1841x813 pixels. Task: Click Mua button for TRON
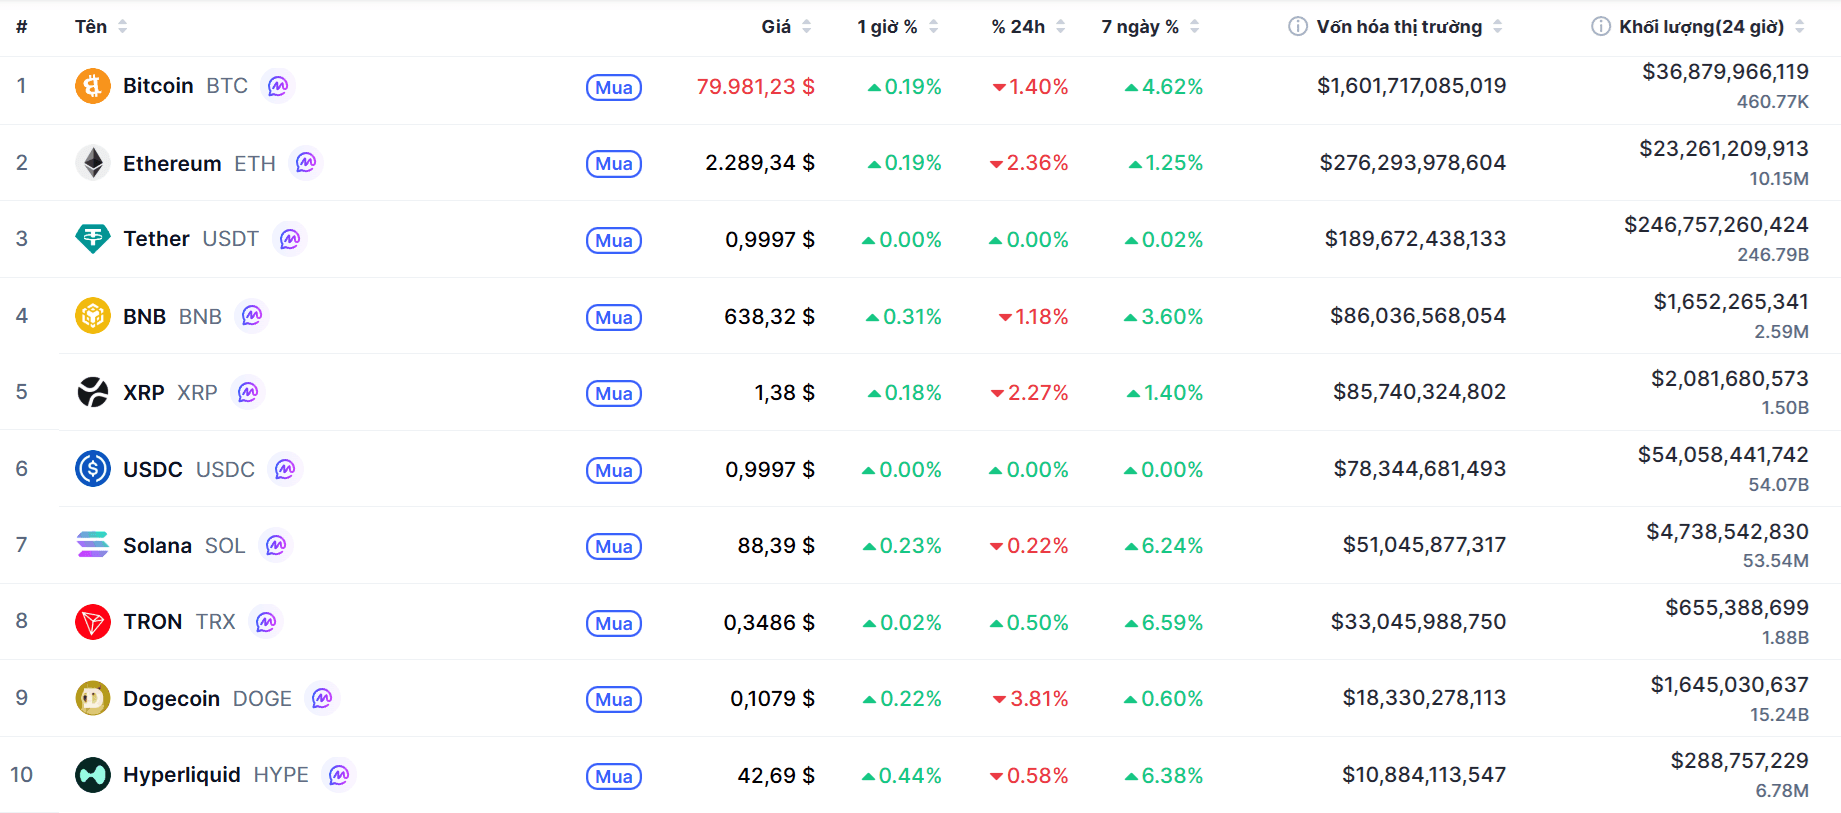tap(614, 623)
